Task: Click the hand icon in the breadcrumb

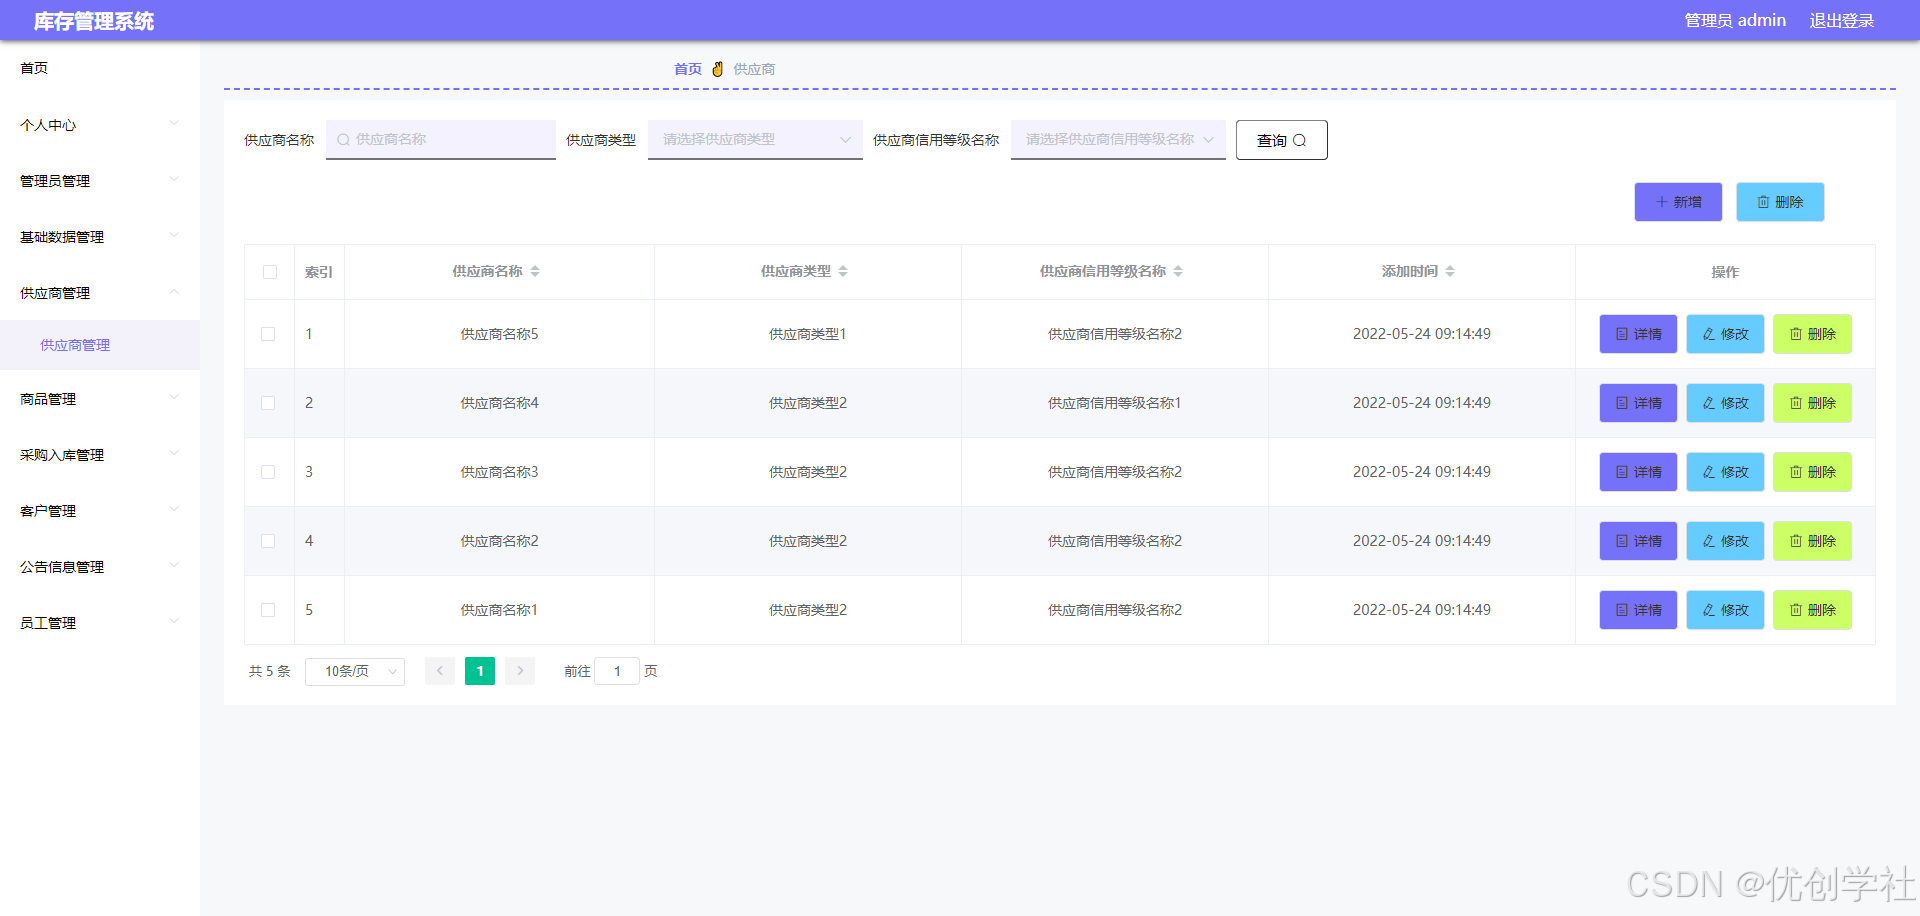Action: pos(717,69)
